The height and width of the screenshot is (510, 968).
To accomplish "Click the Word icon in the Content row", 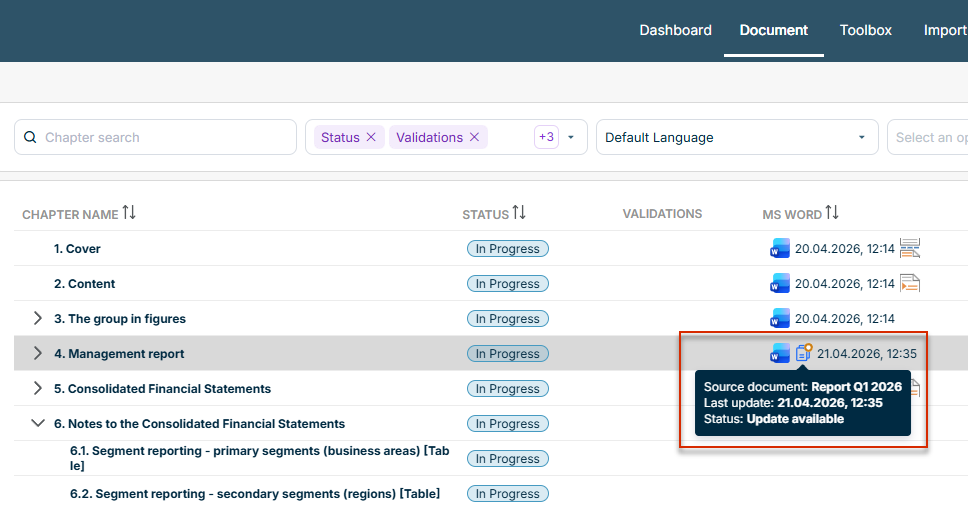I will pos(780,284).
